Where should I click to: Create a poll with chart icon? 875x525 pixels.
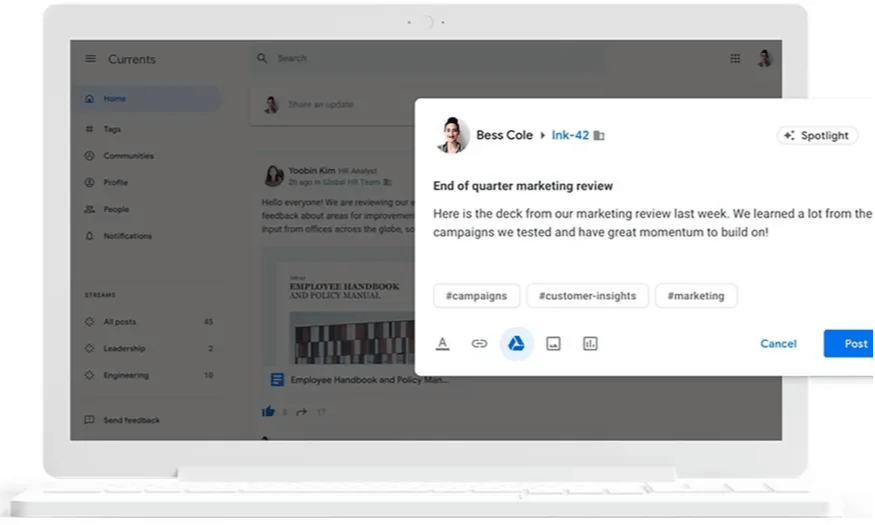pyautogui.click(x=590, y=344)
